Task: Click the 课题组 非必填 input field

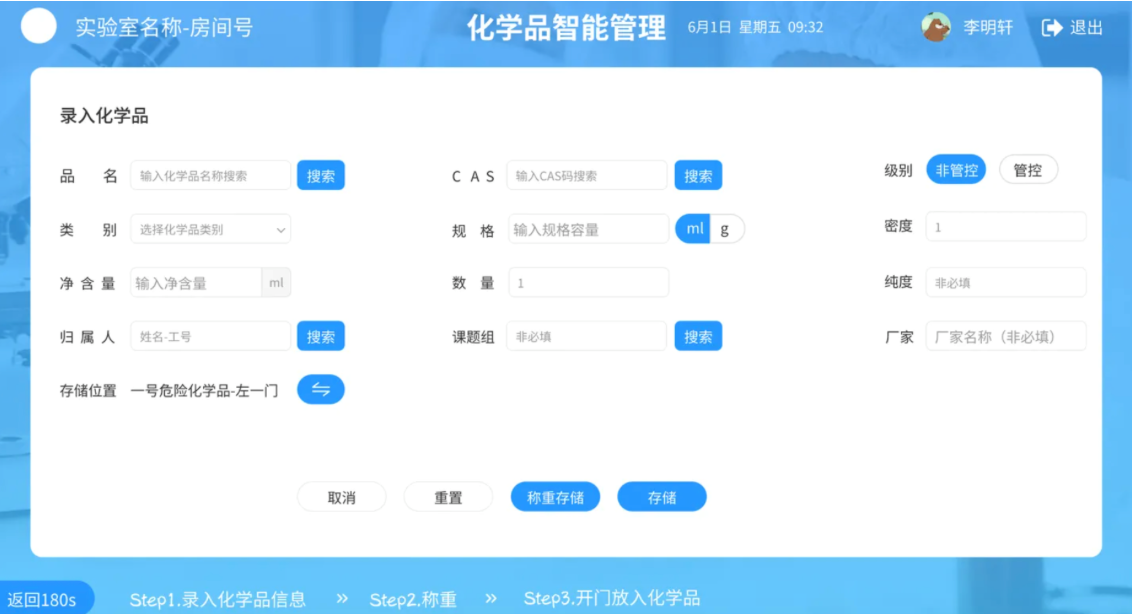Action: point(587,337)
